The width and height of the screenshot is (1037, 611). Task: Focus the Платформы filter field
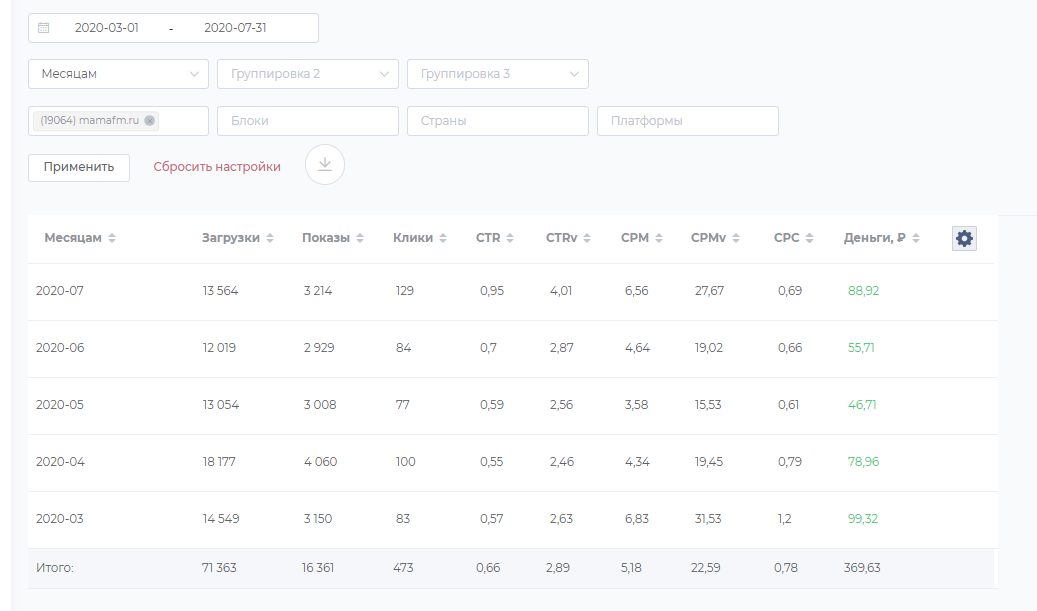coord(688,121)
